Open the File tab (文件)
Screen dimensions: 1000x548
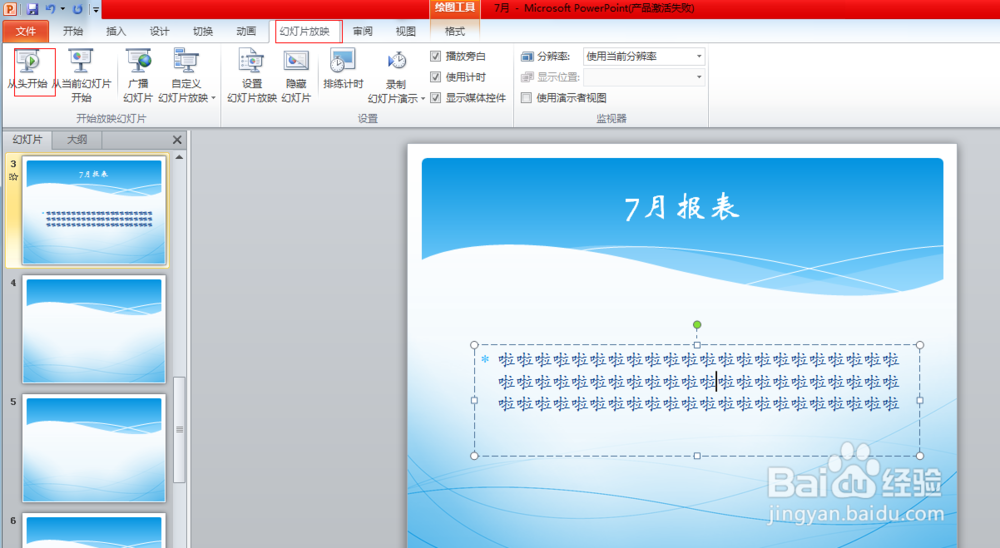[x=26, y=31]
